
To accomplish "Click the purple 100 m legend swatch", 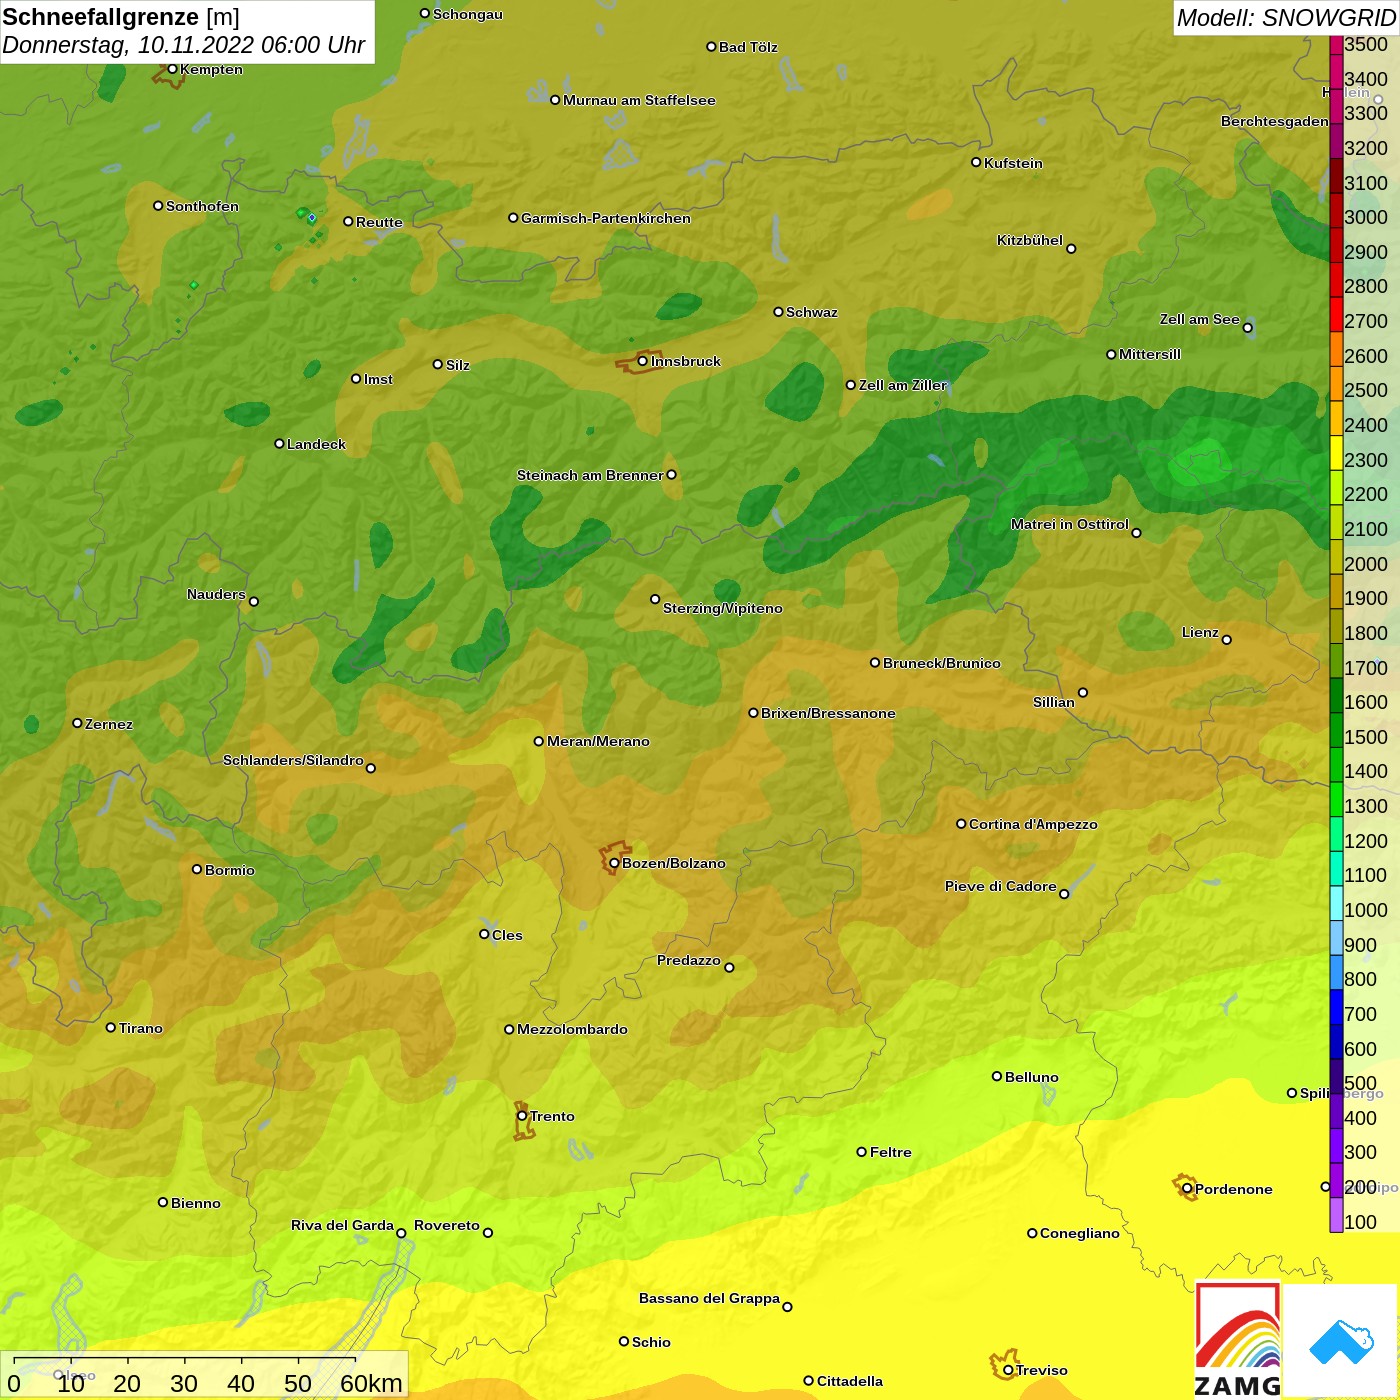I will click(1336, 1214).
